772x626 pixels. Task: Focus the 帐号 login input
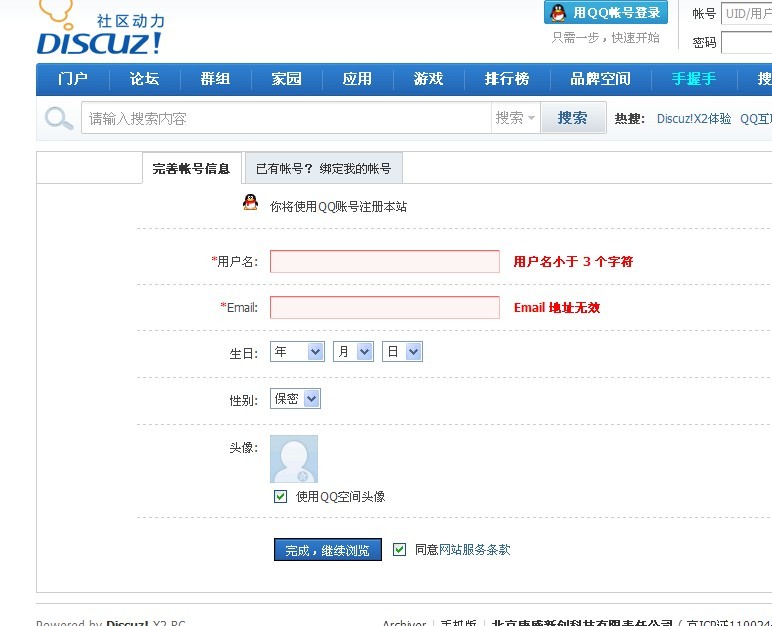(746, 13)
